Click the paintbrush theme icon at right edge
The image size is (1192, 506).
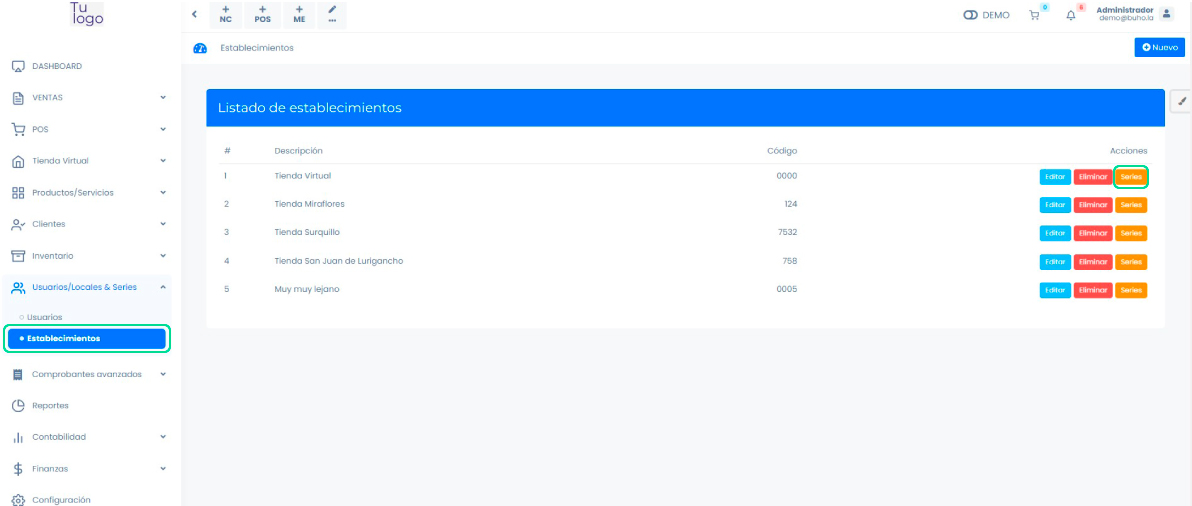(1181, 100)
